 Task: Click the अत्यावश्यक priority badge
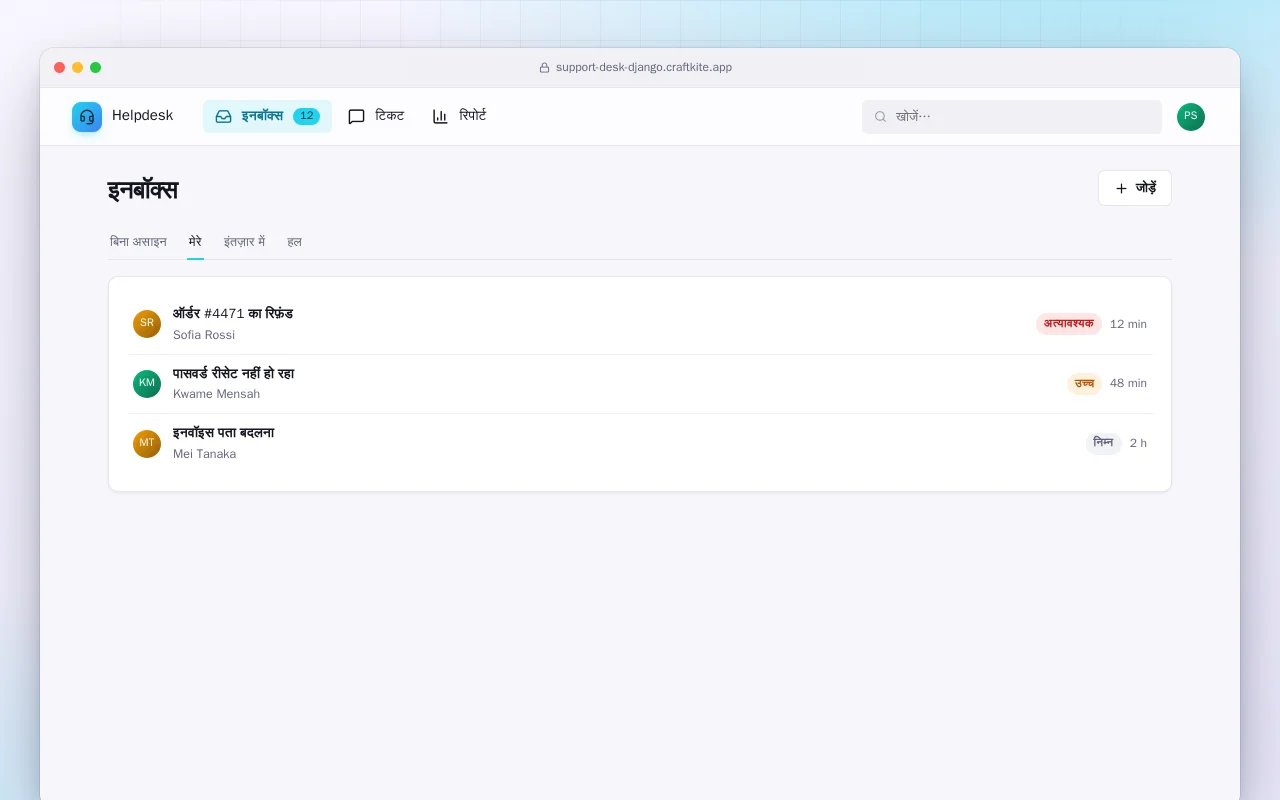(1069, 324)
